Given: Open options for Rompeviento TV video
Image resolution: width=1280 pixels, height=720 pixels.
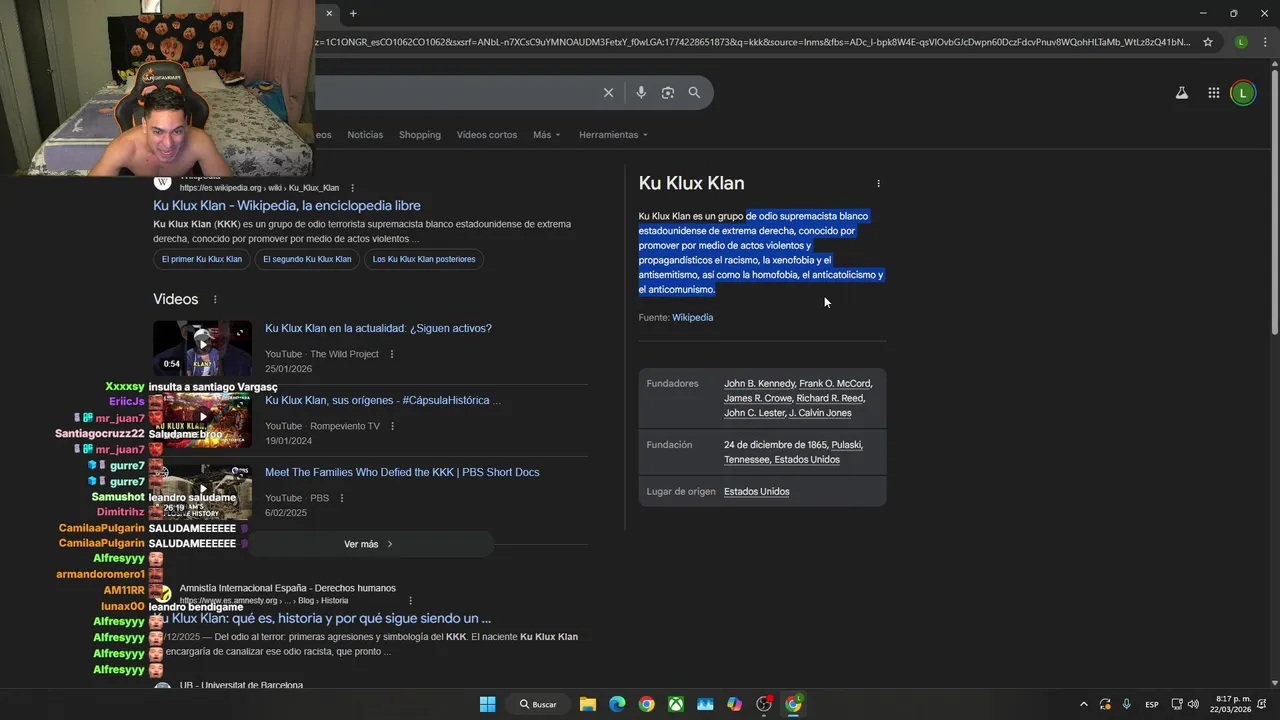Looking at the screenshot, I should click(392, 426).
